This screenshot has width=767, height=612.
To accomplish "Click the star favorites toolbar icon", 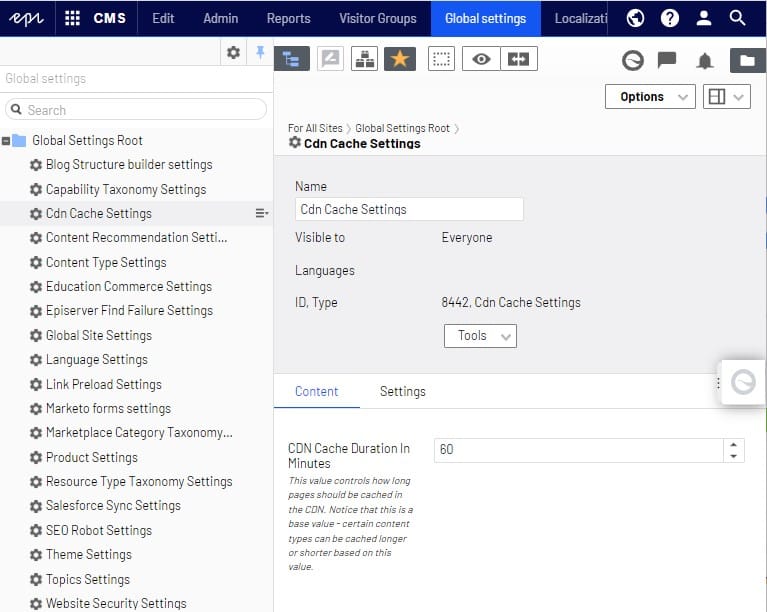I will [399, 59].
